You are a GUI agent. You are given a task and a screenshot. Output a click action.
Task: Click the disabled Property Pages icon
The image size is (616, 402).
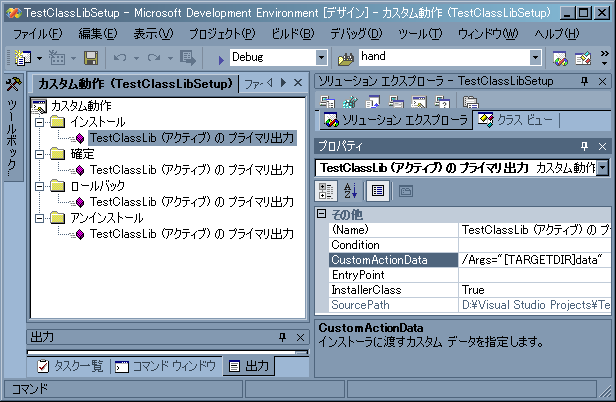click(x=406, y=191)
